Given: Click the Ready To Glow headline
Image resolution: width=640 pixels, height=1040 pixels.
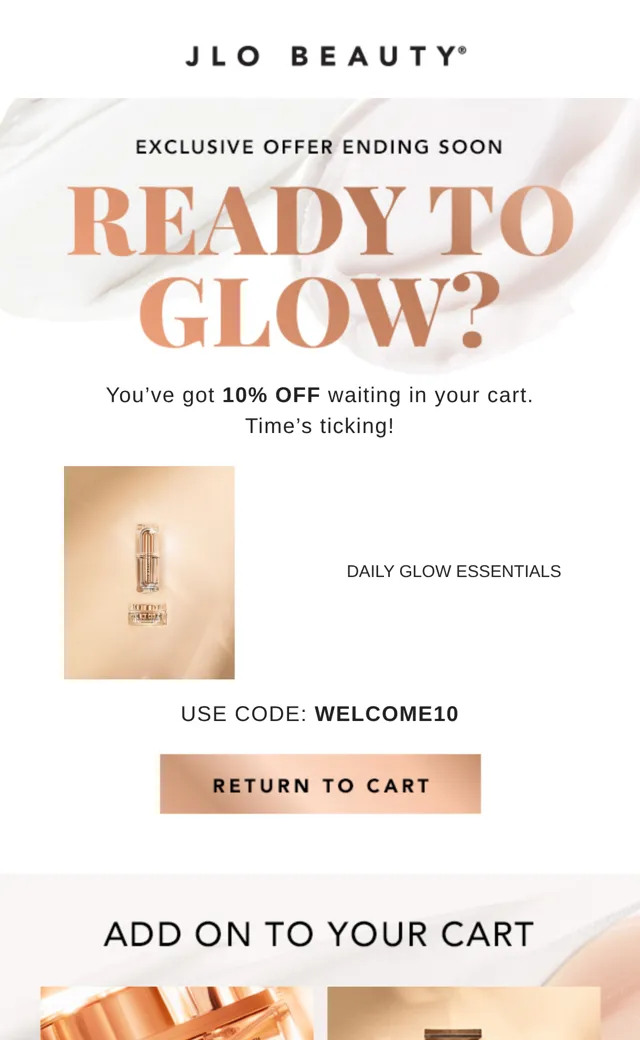Looking at the screenshot, I should 320,267.
